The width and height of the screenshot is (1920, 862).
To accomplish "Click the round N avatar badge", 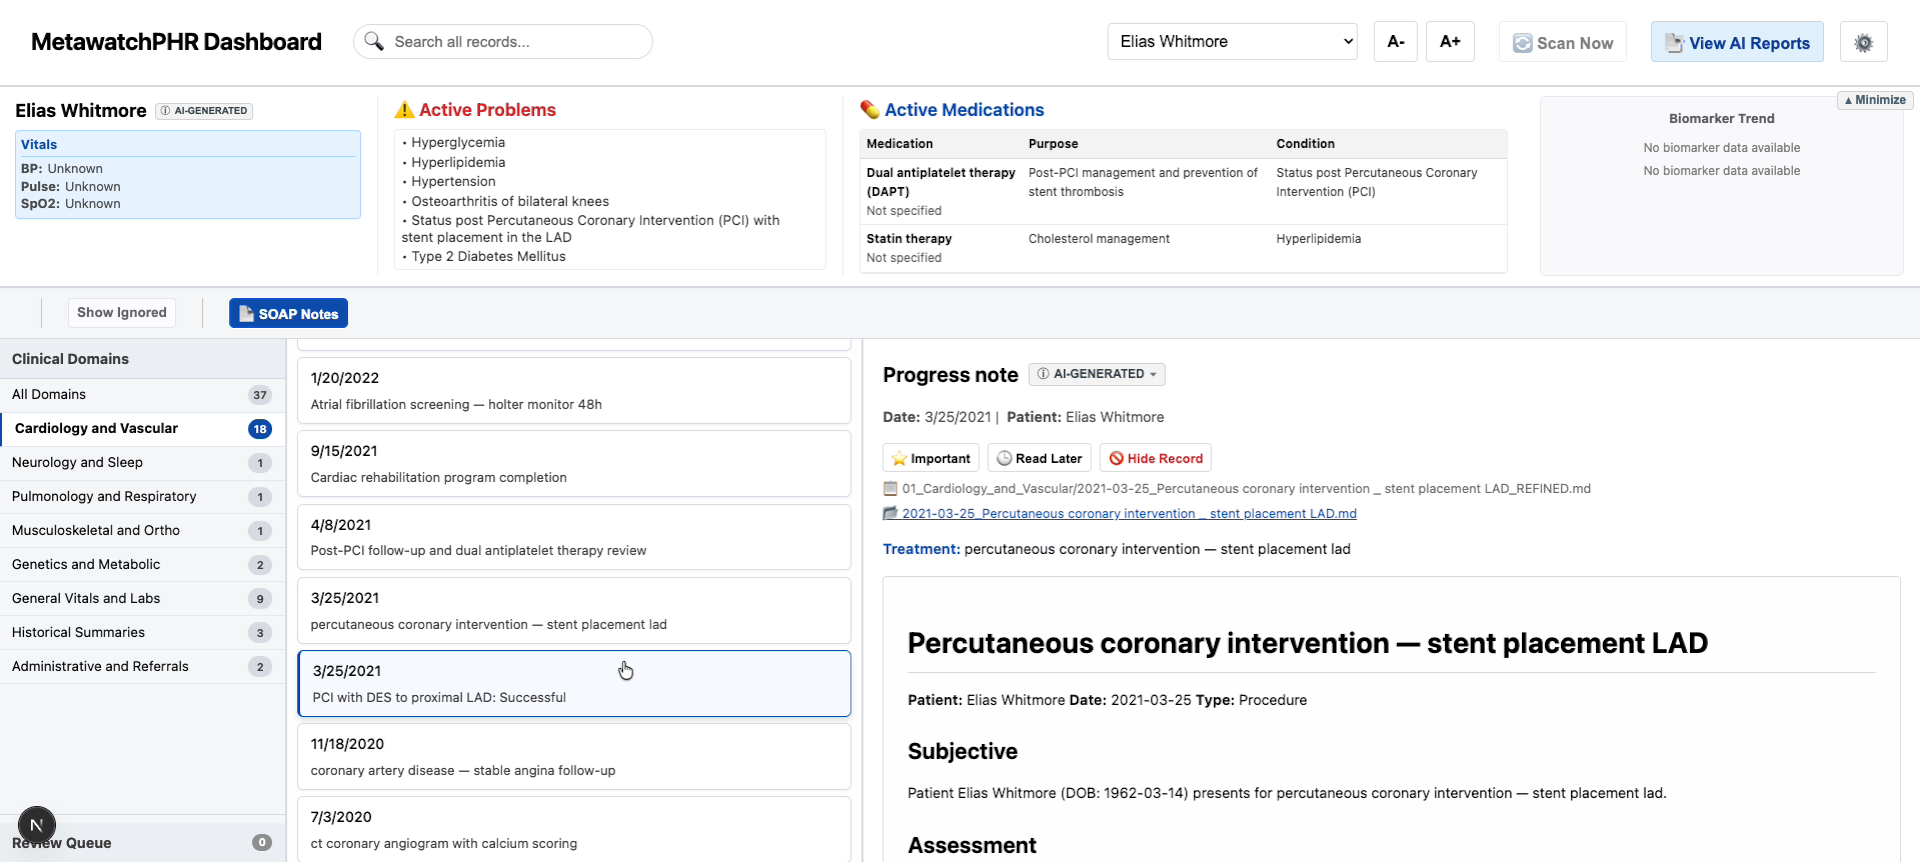I will click(37, 825).
